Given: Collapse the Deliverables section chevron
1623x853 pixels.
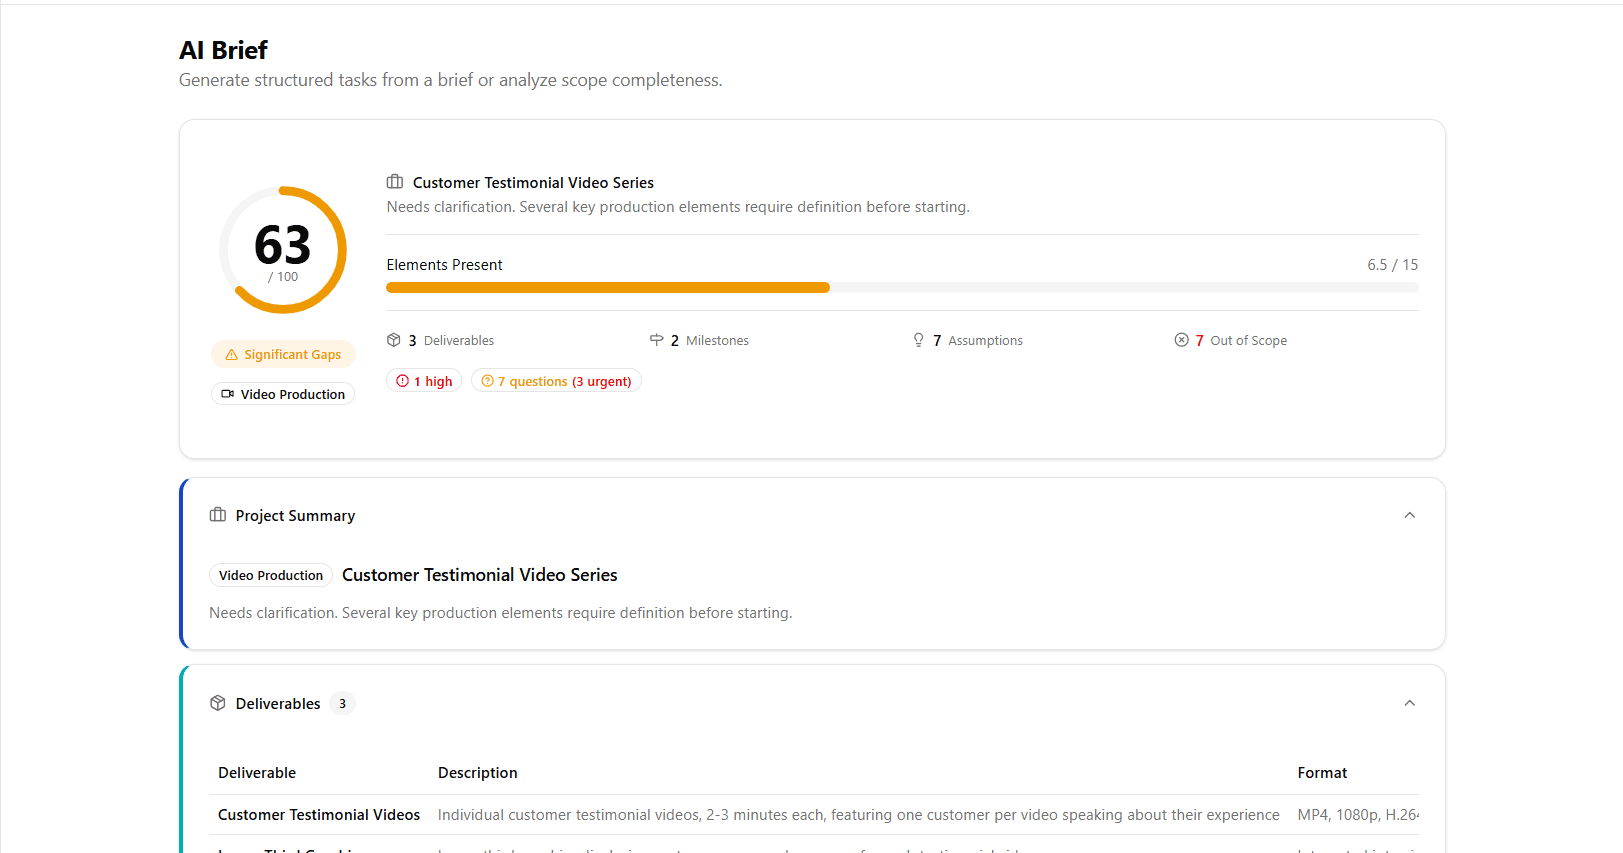Looking at the screenshot, I should [x=1410, y=703].
